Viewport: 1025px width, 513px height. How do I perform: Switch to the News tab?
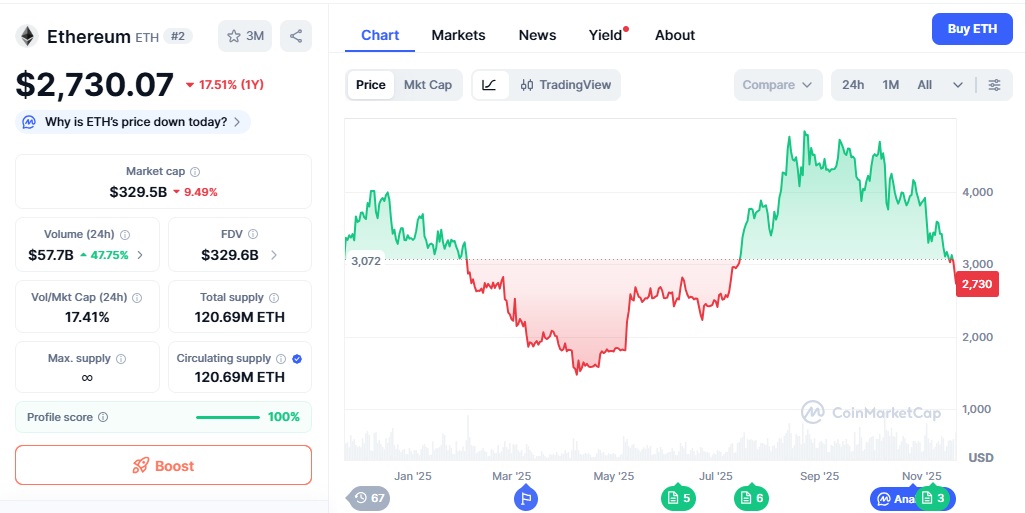(537, 35)
